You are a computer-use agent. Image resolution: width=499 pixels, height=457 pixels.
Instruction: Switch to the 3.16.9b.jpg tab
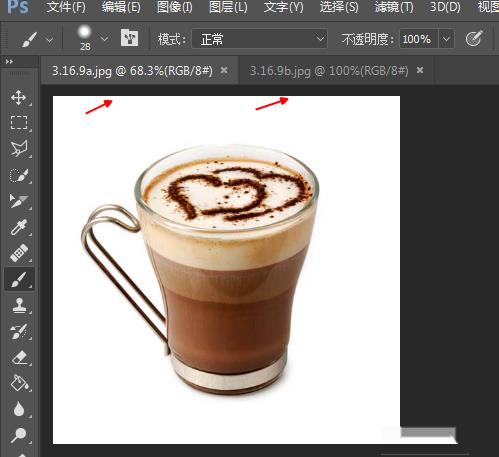(x=329, y=71)
